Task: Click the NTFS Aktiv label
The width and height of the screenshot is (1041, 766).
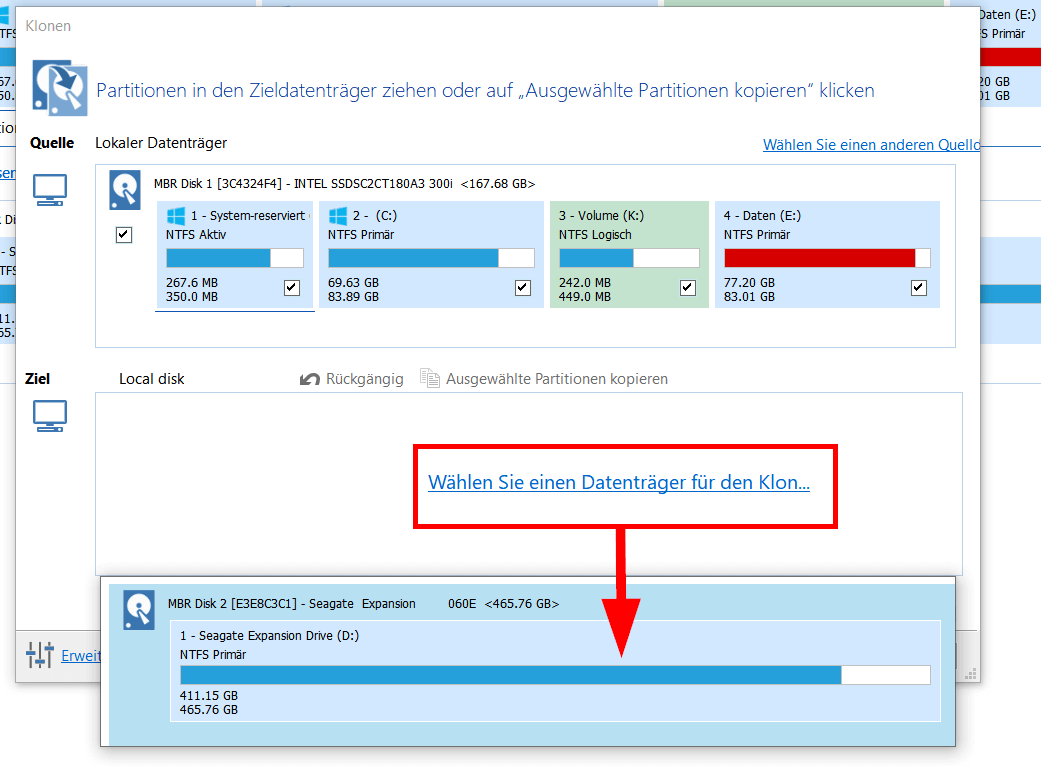Action: tap(196, 235)
